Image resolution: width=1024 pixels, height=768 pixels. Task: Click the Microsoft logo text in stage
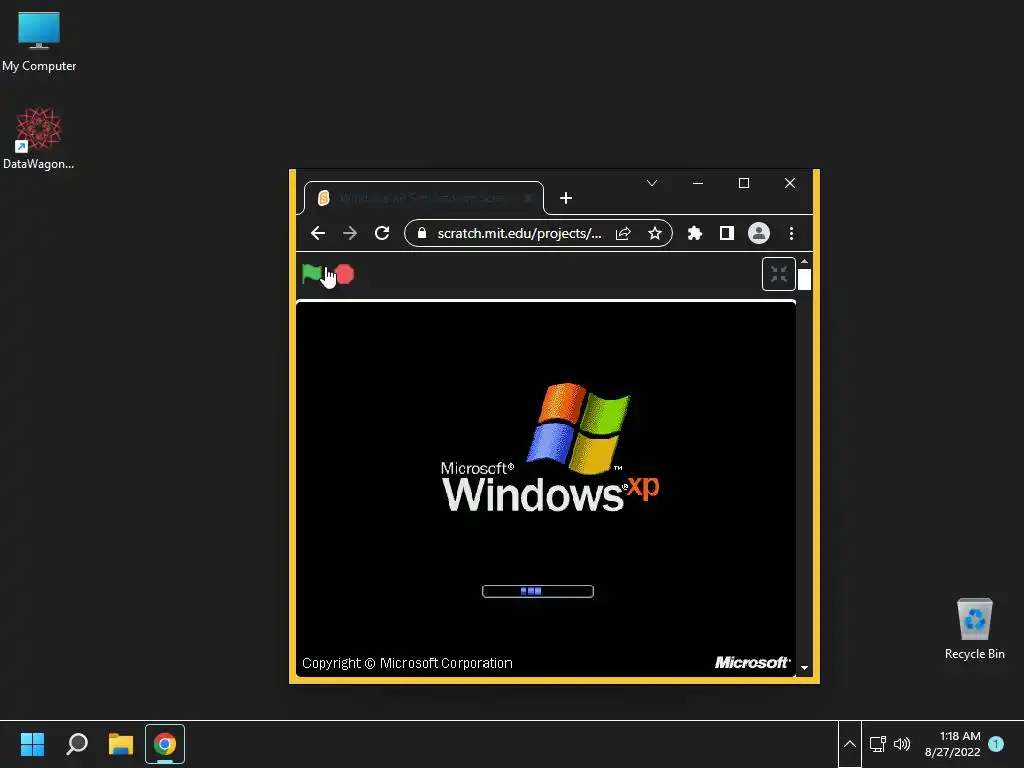click(x=752, y=663)
